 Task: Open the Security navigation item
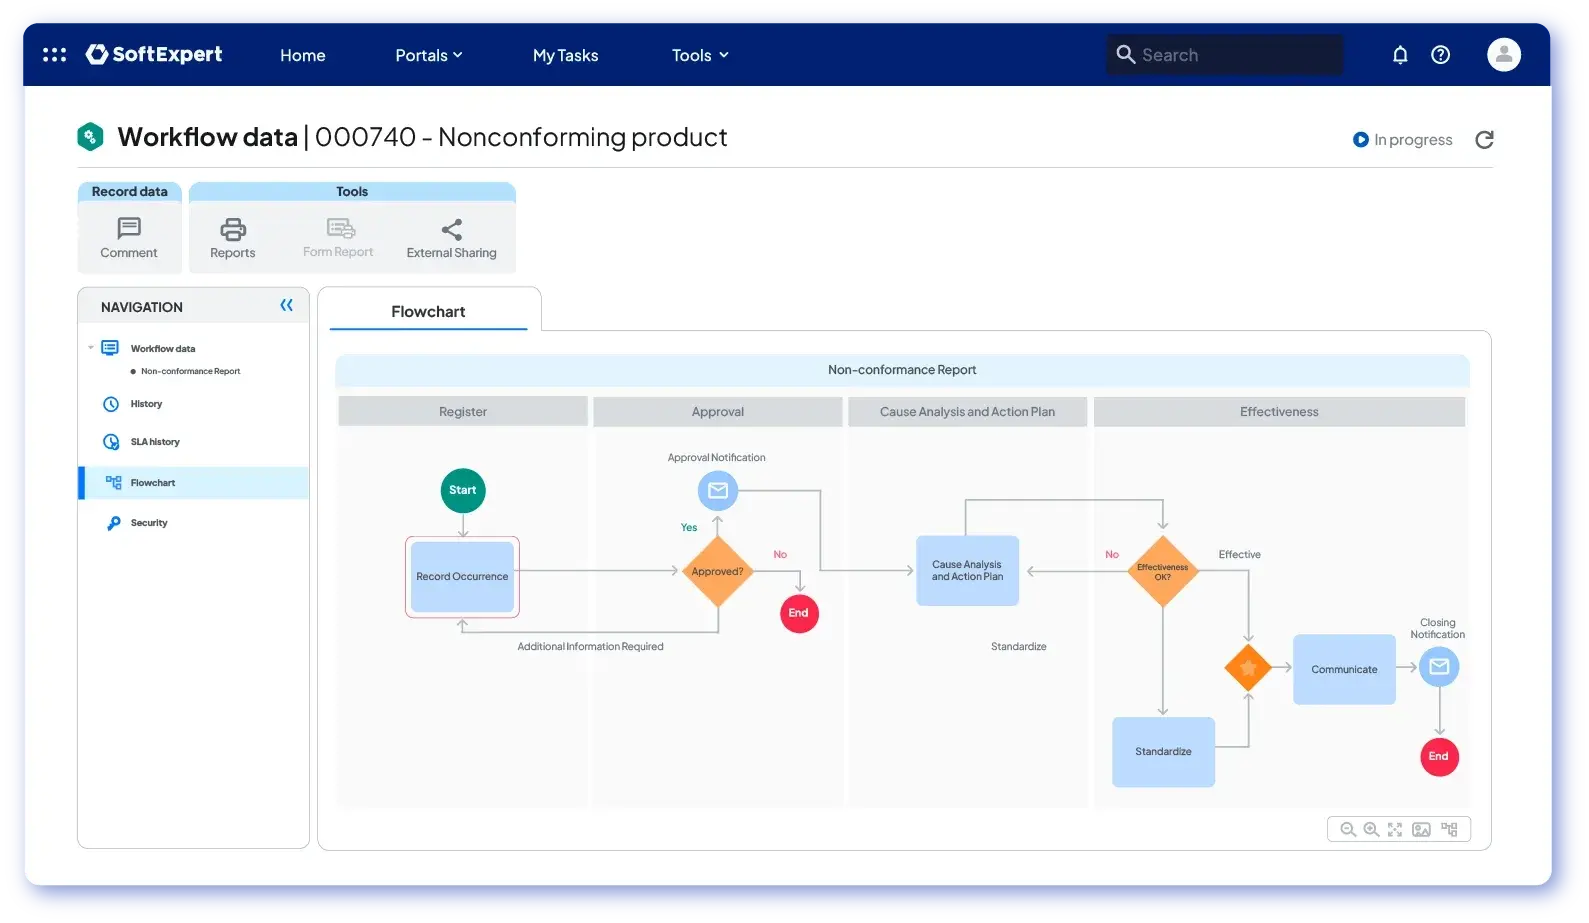[x=149, y=523]
